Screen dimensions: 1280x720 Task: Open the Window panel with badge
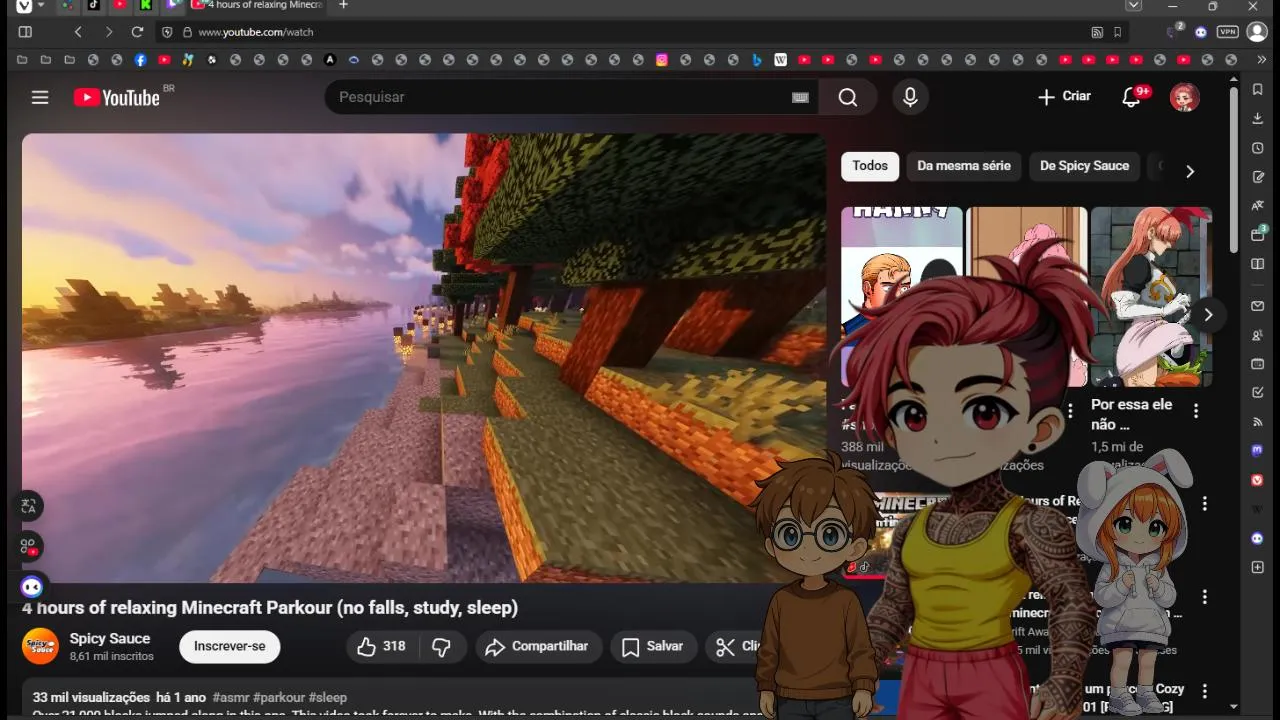point(1258,235)
